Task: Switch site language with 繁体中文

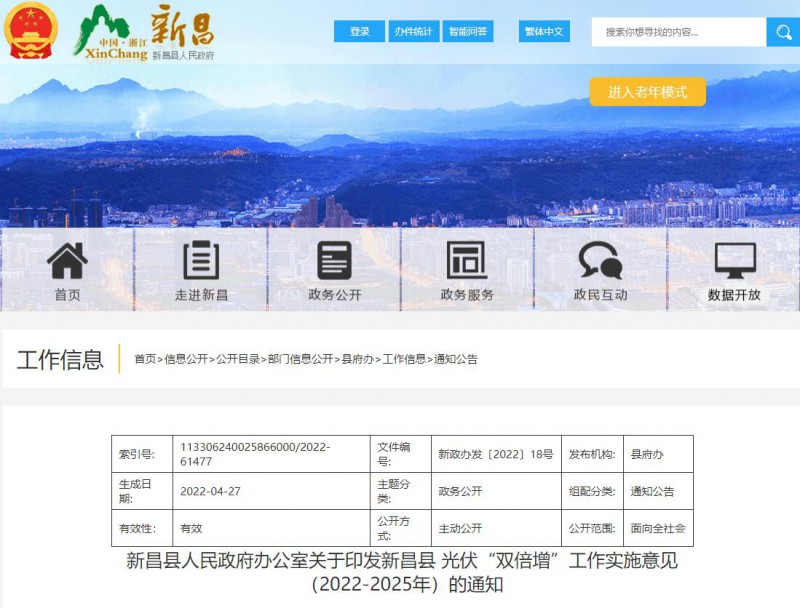Action: click(x=545, y=31)
